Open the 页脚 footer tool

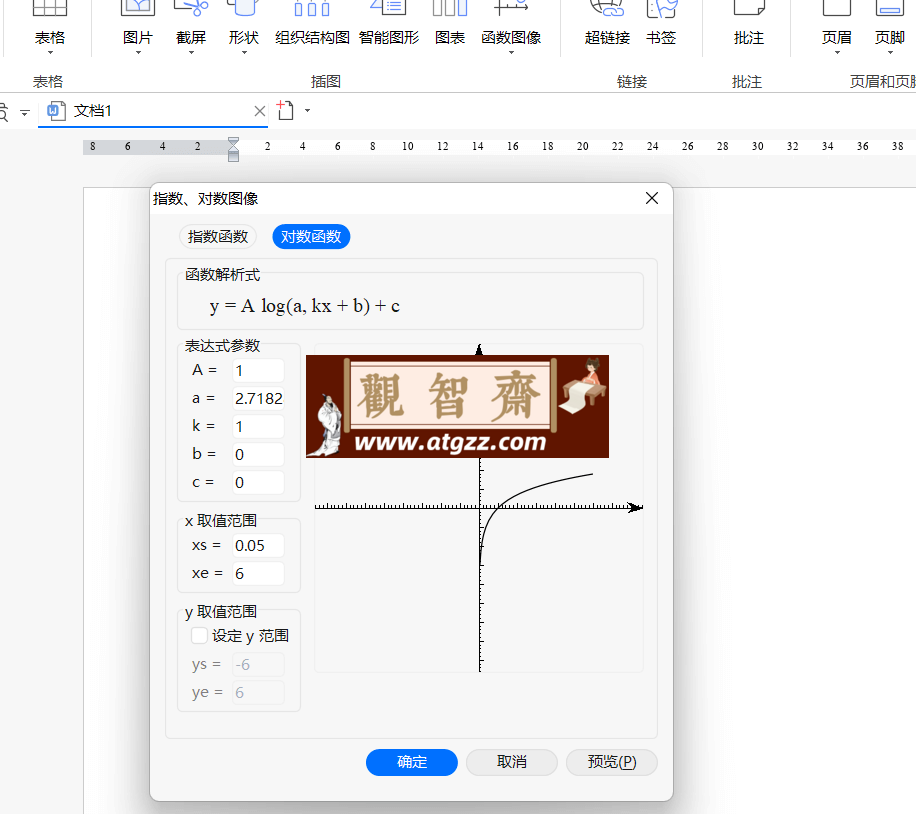[x=890, y=23]
